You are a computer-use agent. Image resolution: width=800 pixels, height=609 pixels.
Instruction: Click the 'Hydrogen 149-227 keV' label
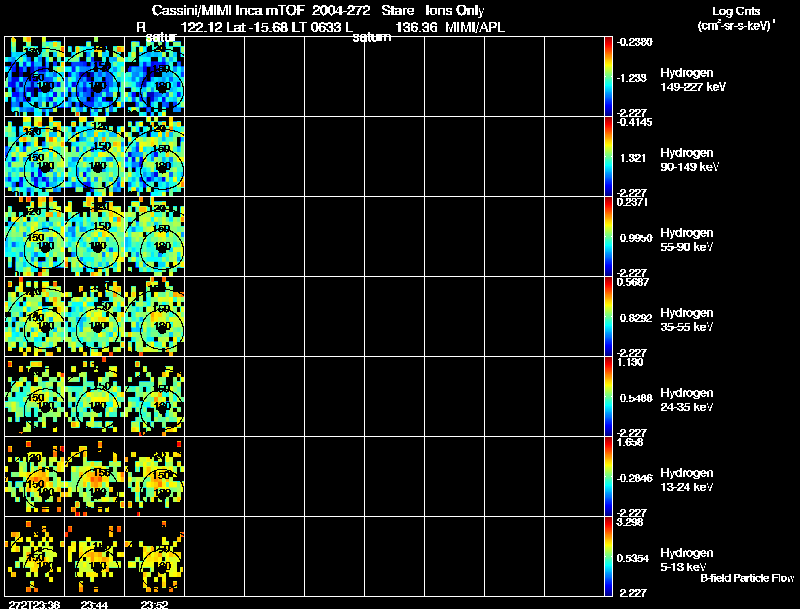[x=693, y=80]
